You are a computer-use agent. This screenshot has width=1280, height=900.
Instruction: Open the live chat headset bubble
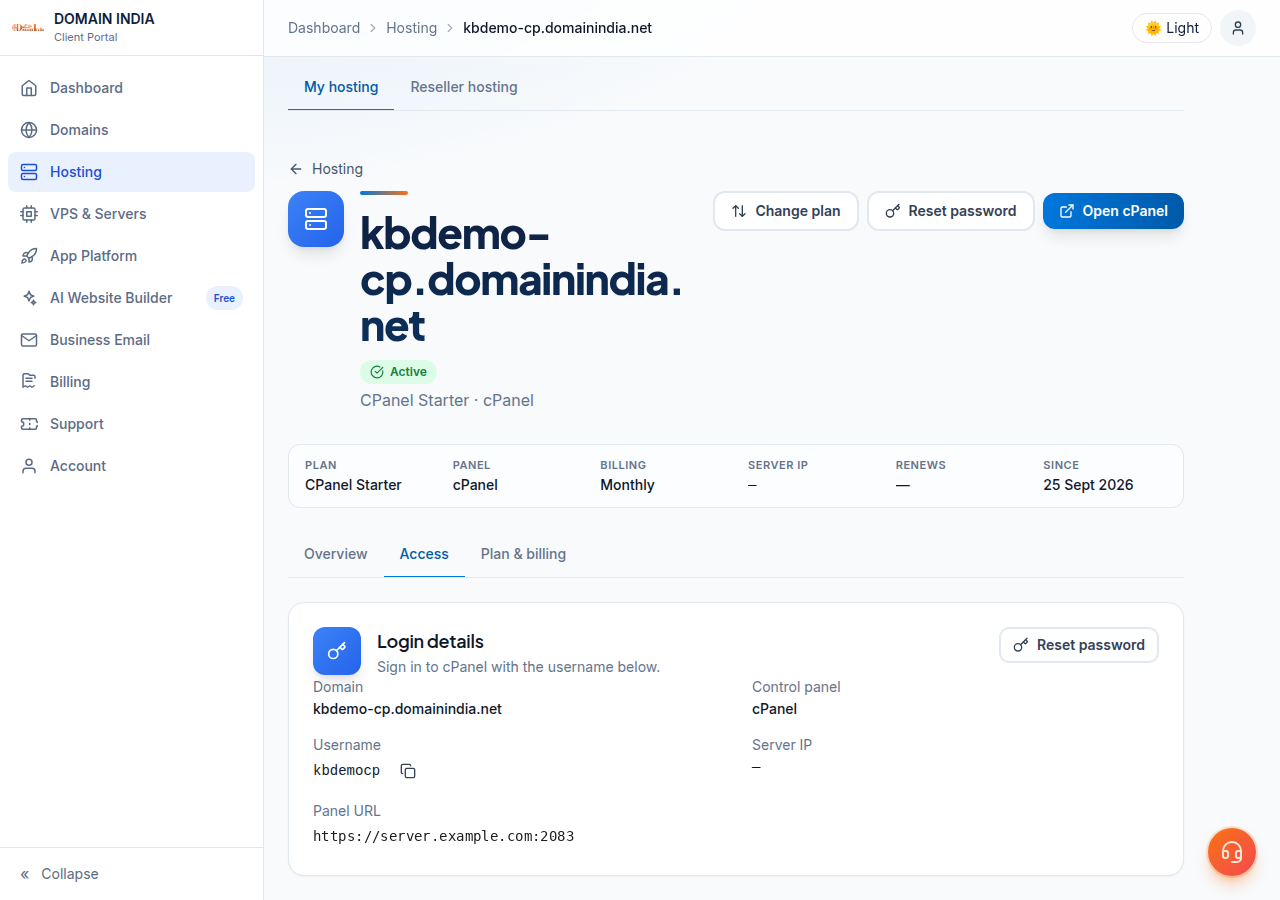(1232, 852)
